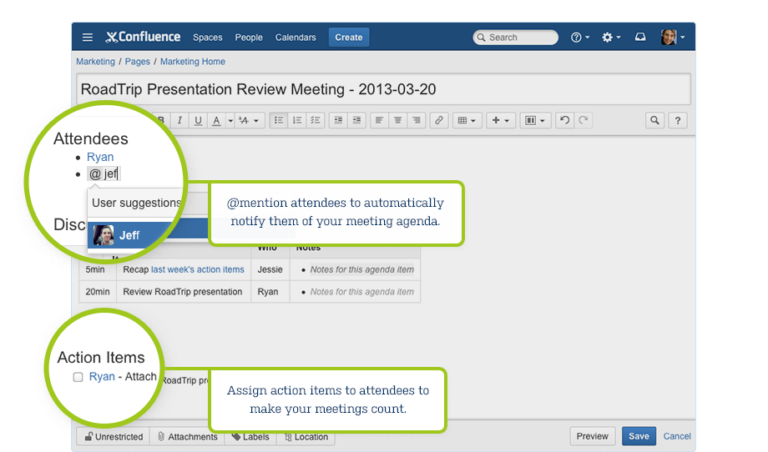Open the table dropdown
Image resolution: width=768 pixels, height=452 pixels.
(466, 120)
